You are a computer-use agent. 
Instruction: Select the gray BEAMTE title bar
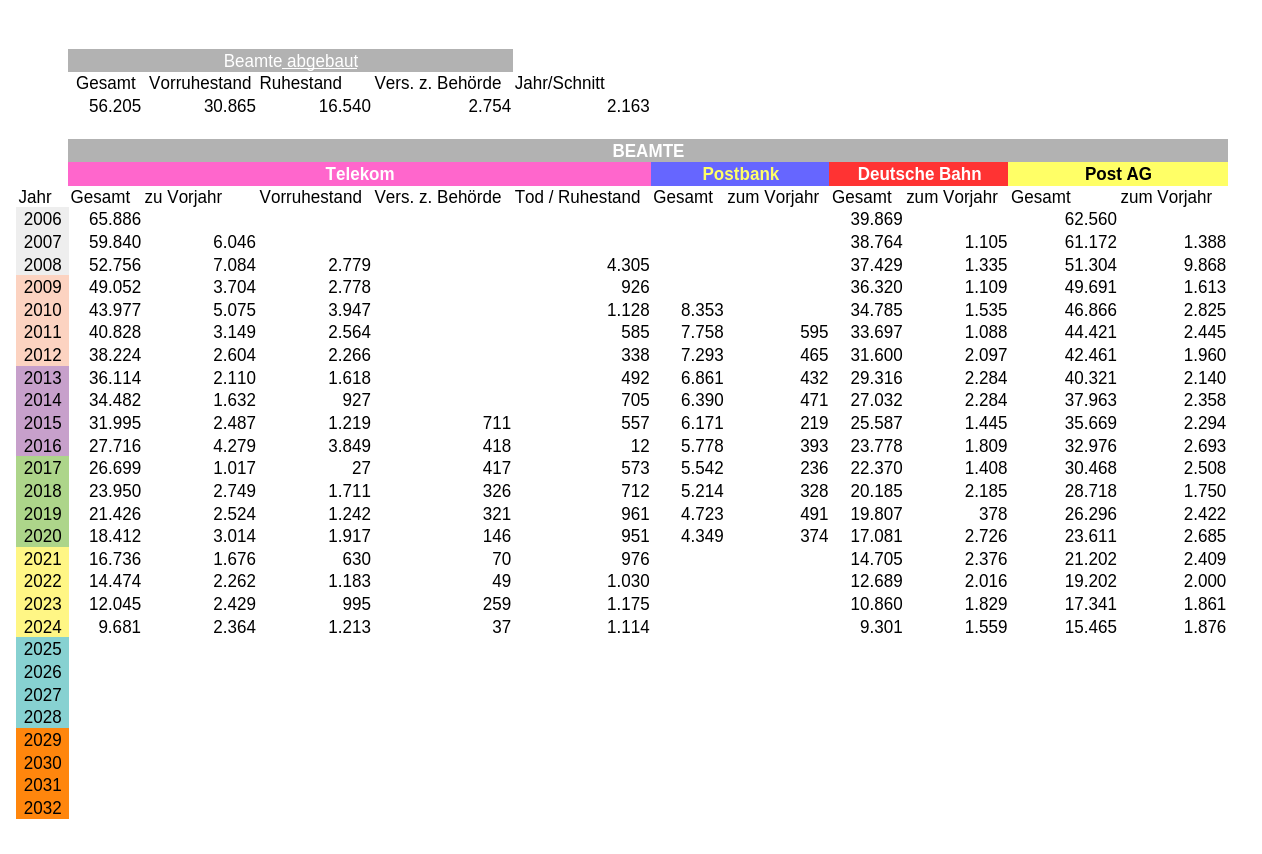pyautogui.click(x=647, y=151)
